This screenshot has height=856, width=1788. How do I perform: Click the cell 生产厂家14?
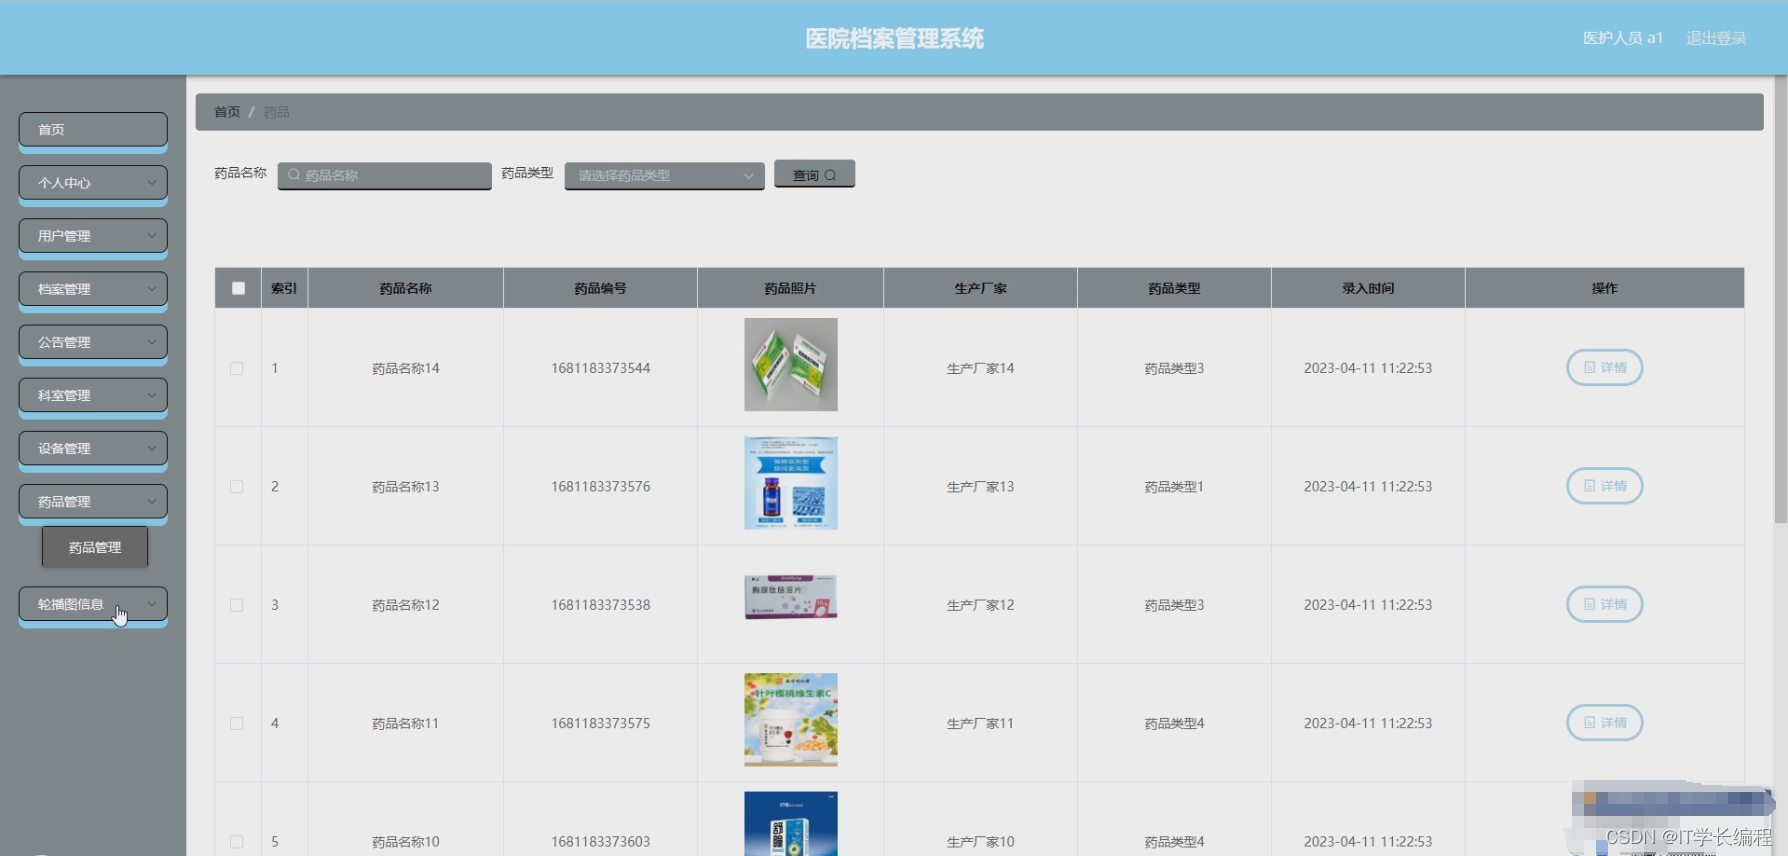pos(980,368)
